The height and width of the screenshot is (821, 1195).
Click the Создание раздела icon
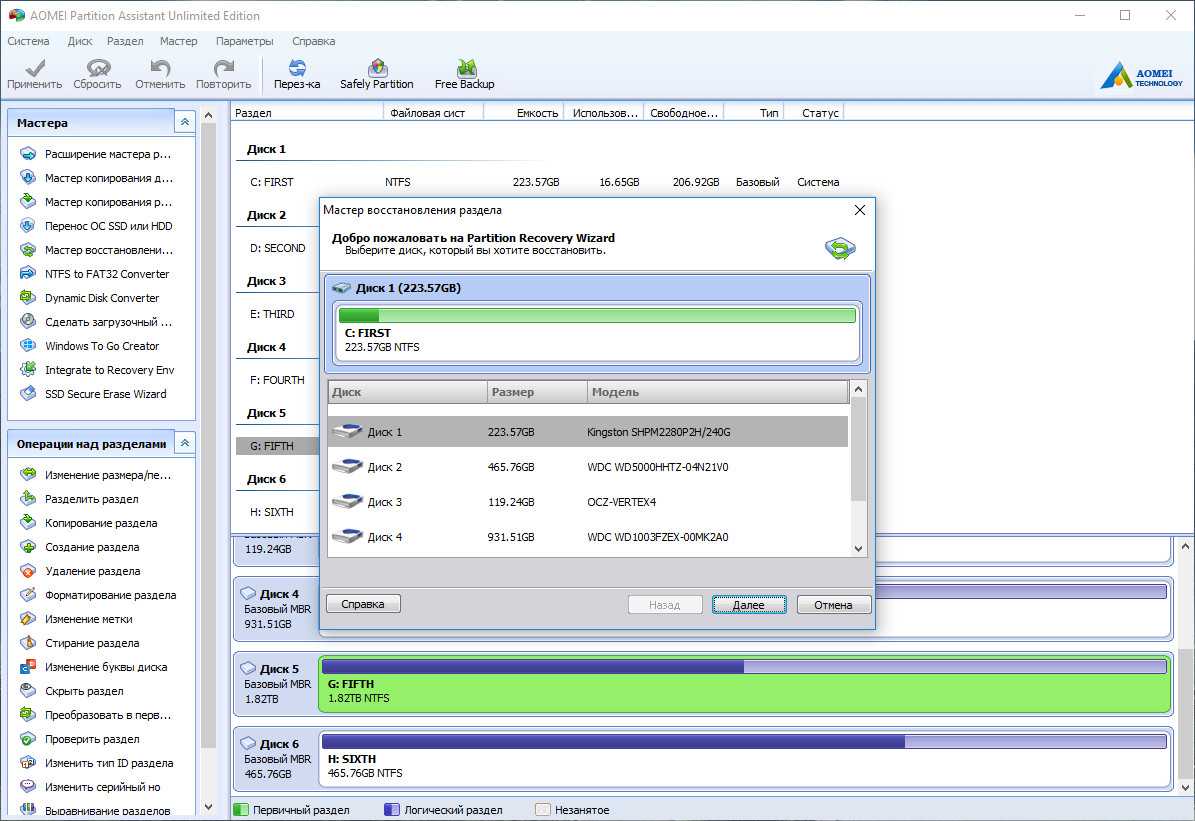click(x=28, y=547)
